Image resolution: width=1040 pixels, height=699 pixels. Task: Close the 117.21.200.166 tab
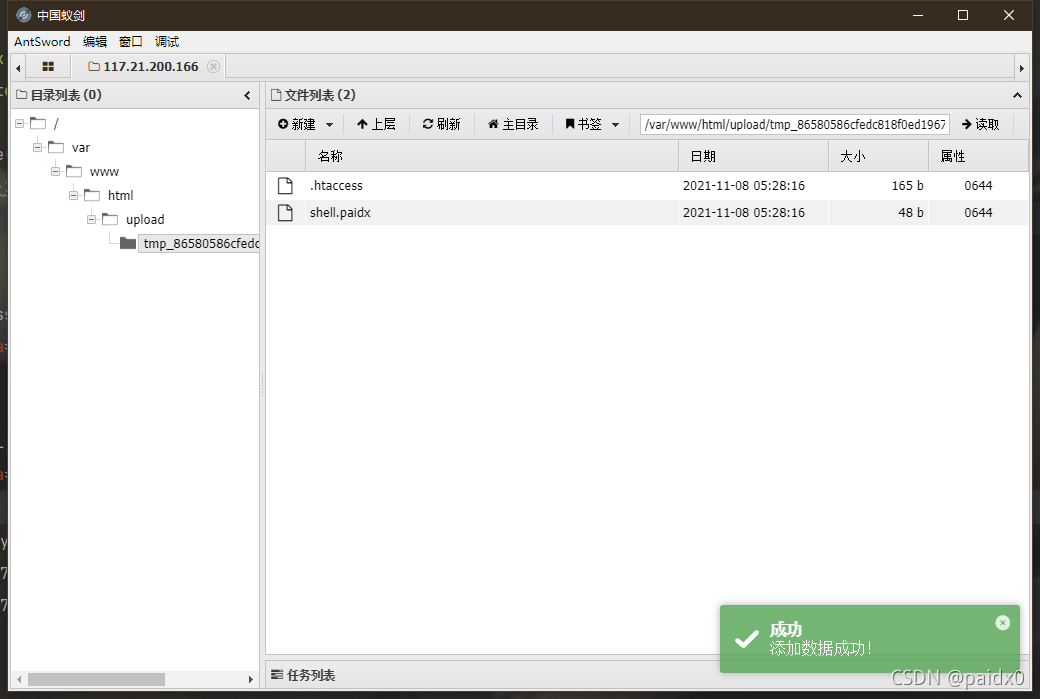tap(214, 66)
